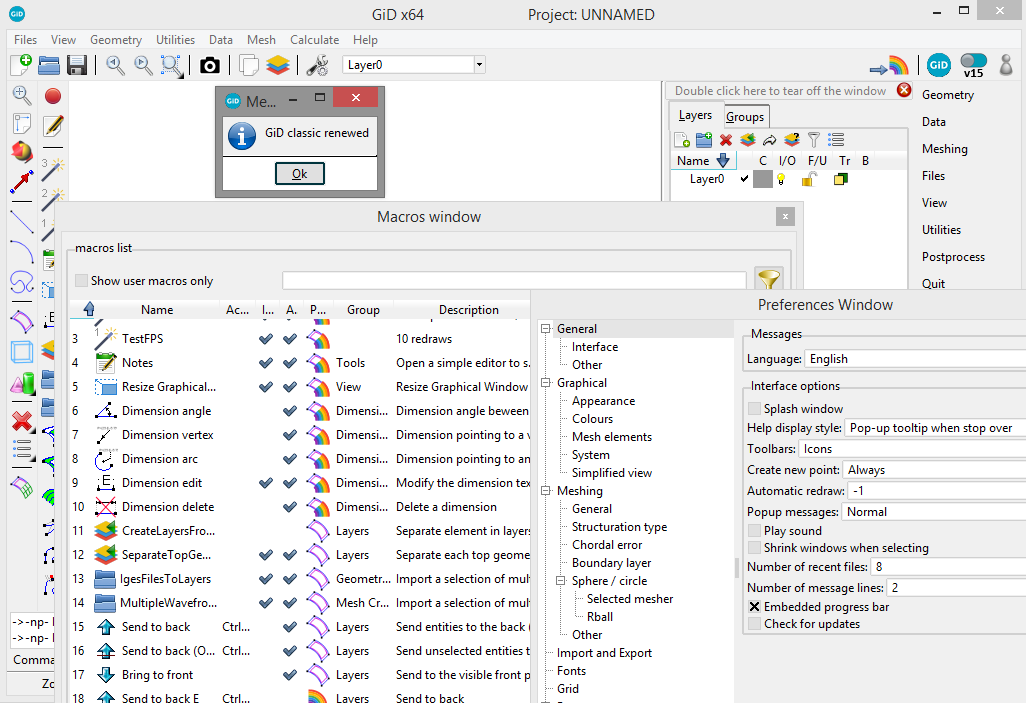The image size is (1026, 703).
Task: Switch to the Groups tab
Action: coord(745,117)
